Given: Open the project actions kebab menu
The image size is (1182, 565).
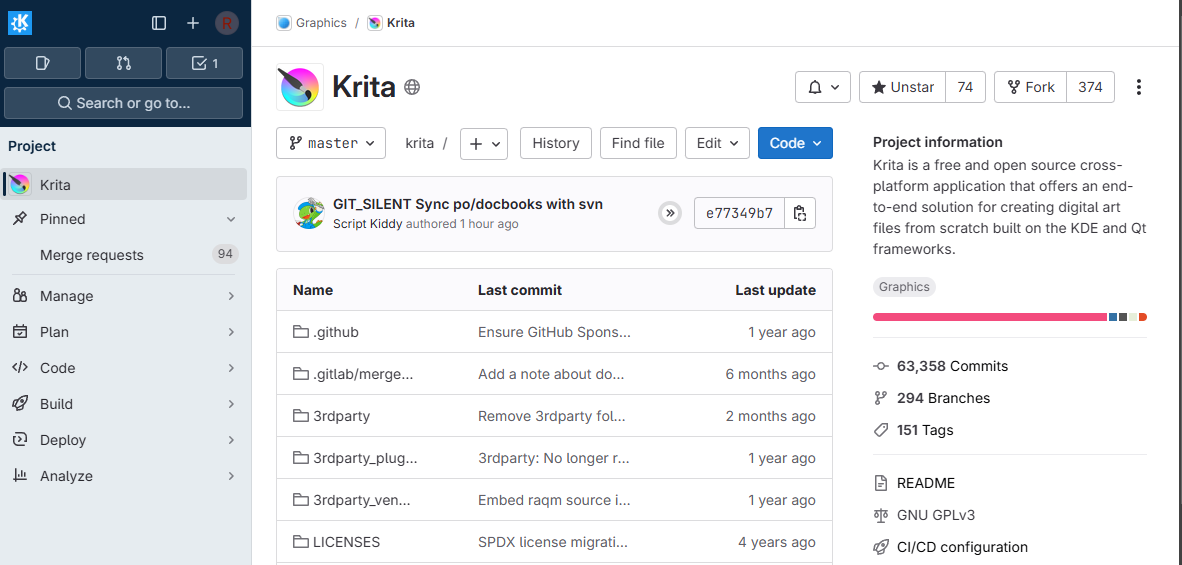Looking at the screenshot, I should [1139, 87].
